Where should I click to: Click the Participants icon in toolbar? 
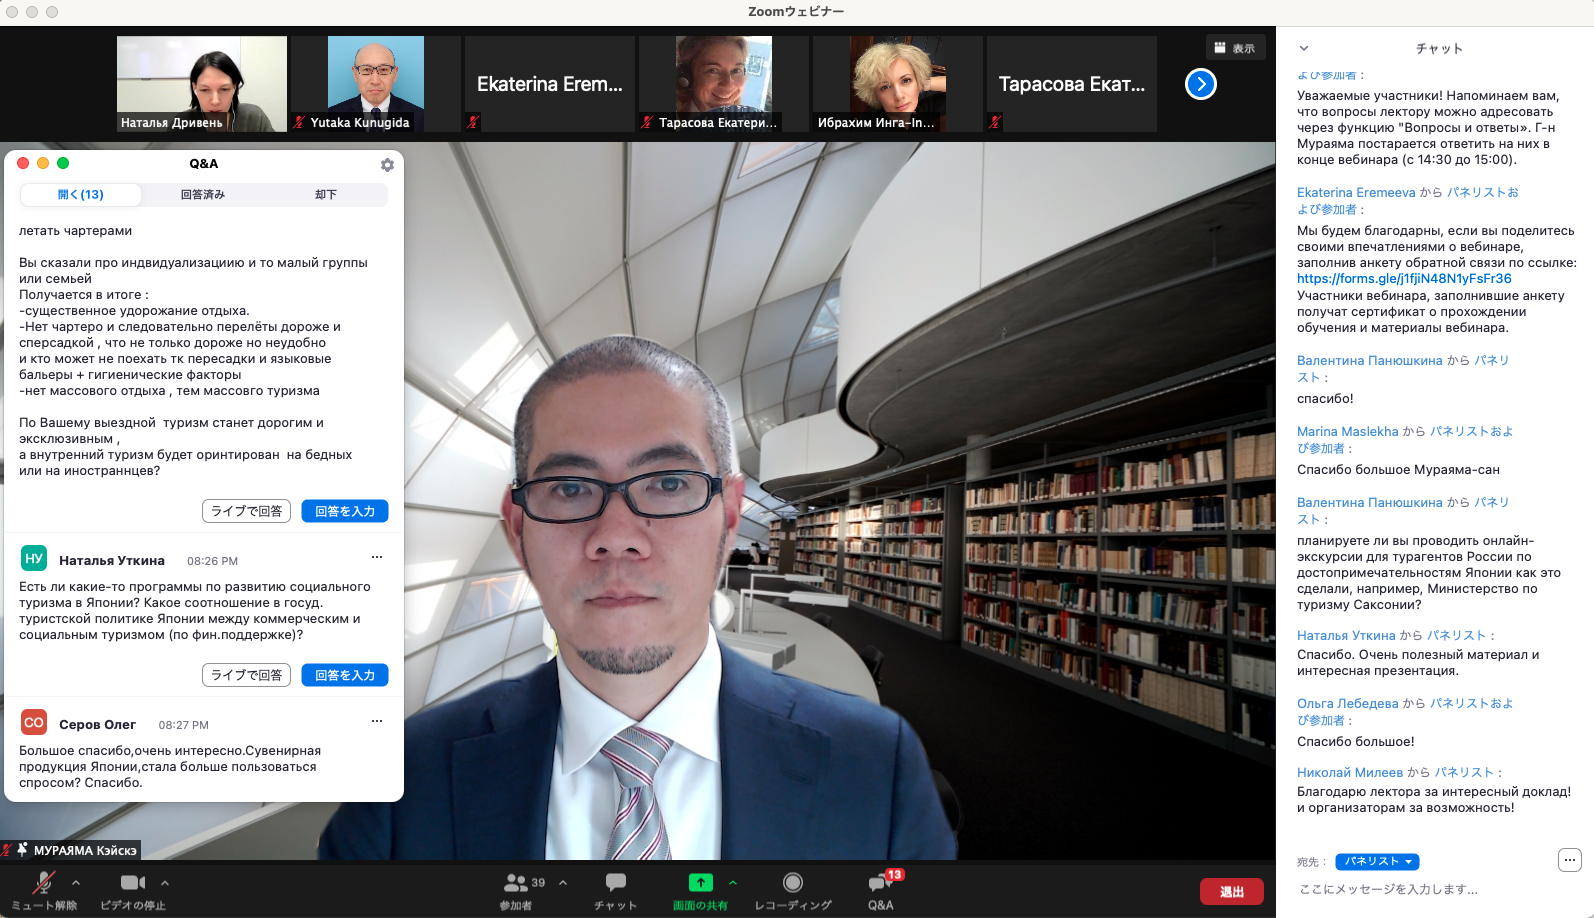click(x=516, y=884)
